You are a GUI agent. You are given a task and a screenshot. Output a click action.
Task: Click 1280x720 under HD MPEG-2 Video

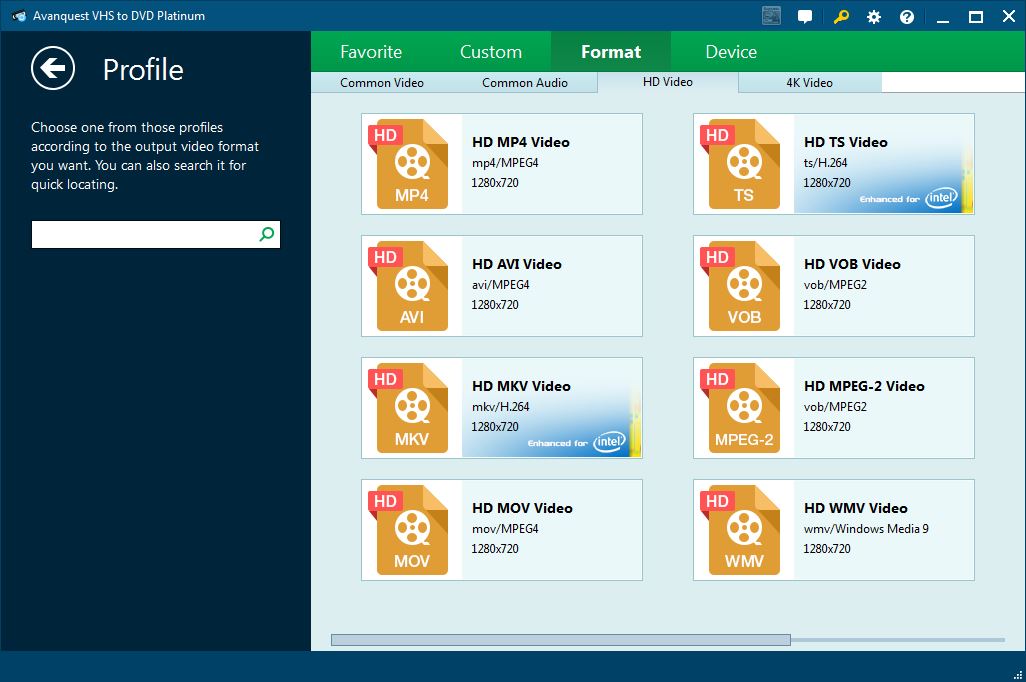pyautogui.click(x=827, y=427)
